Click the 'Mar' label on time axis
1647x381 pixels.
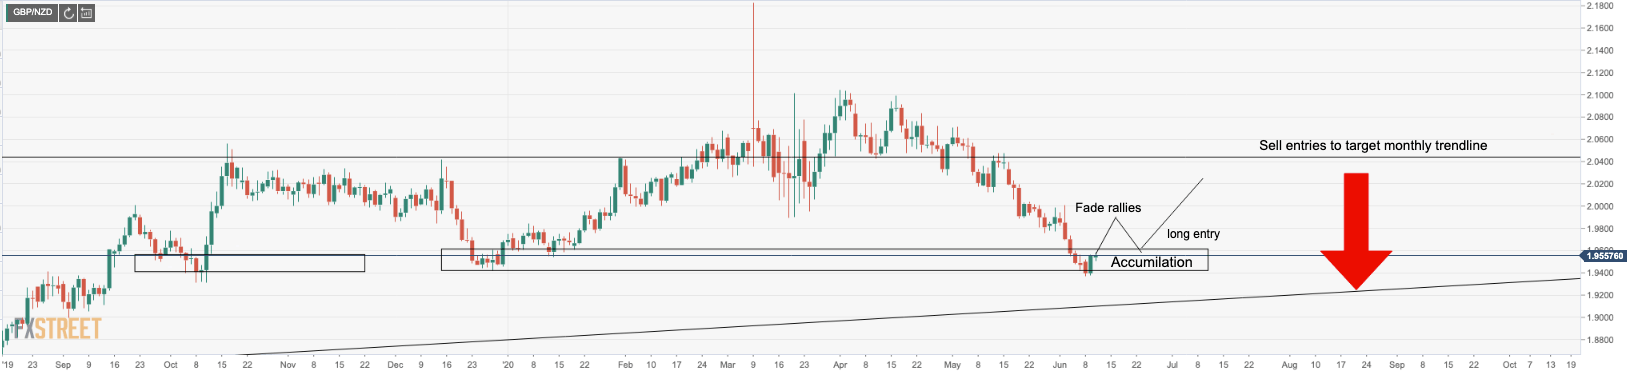728,365
